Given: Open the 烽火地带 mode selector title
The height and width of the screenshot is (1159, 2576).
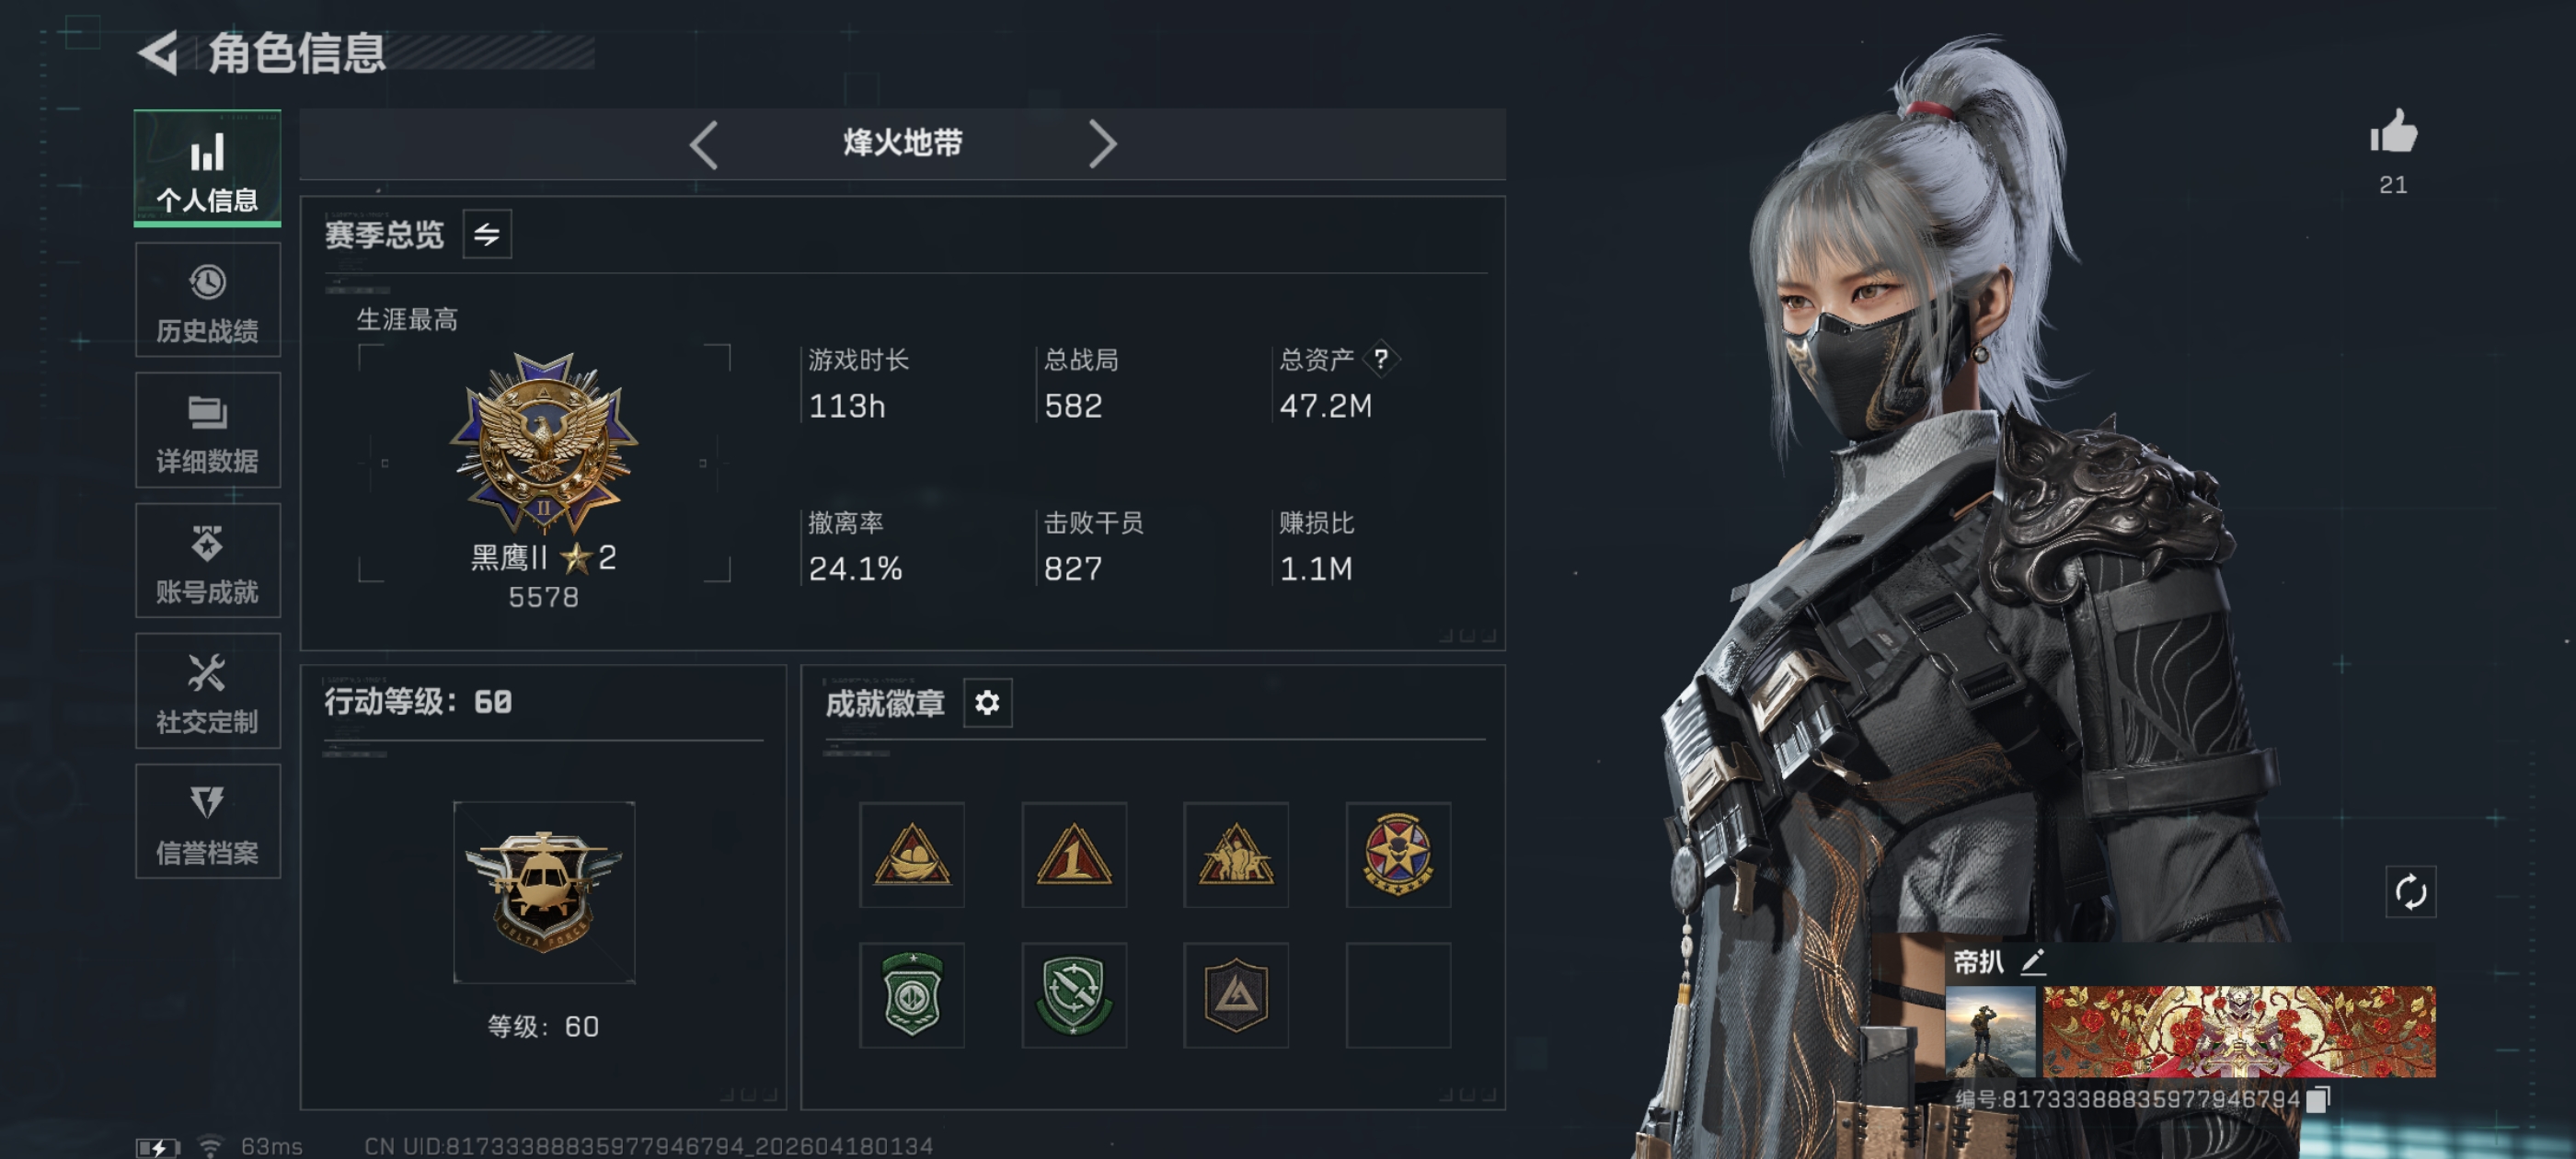Looking at the screenshot, I should (902, 143).
